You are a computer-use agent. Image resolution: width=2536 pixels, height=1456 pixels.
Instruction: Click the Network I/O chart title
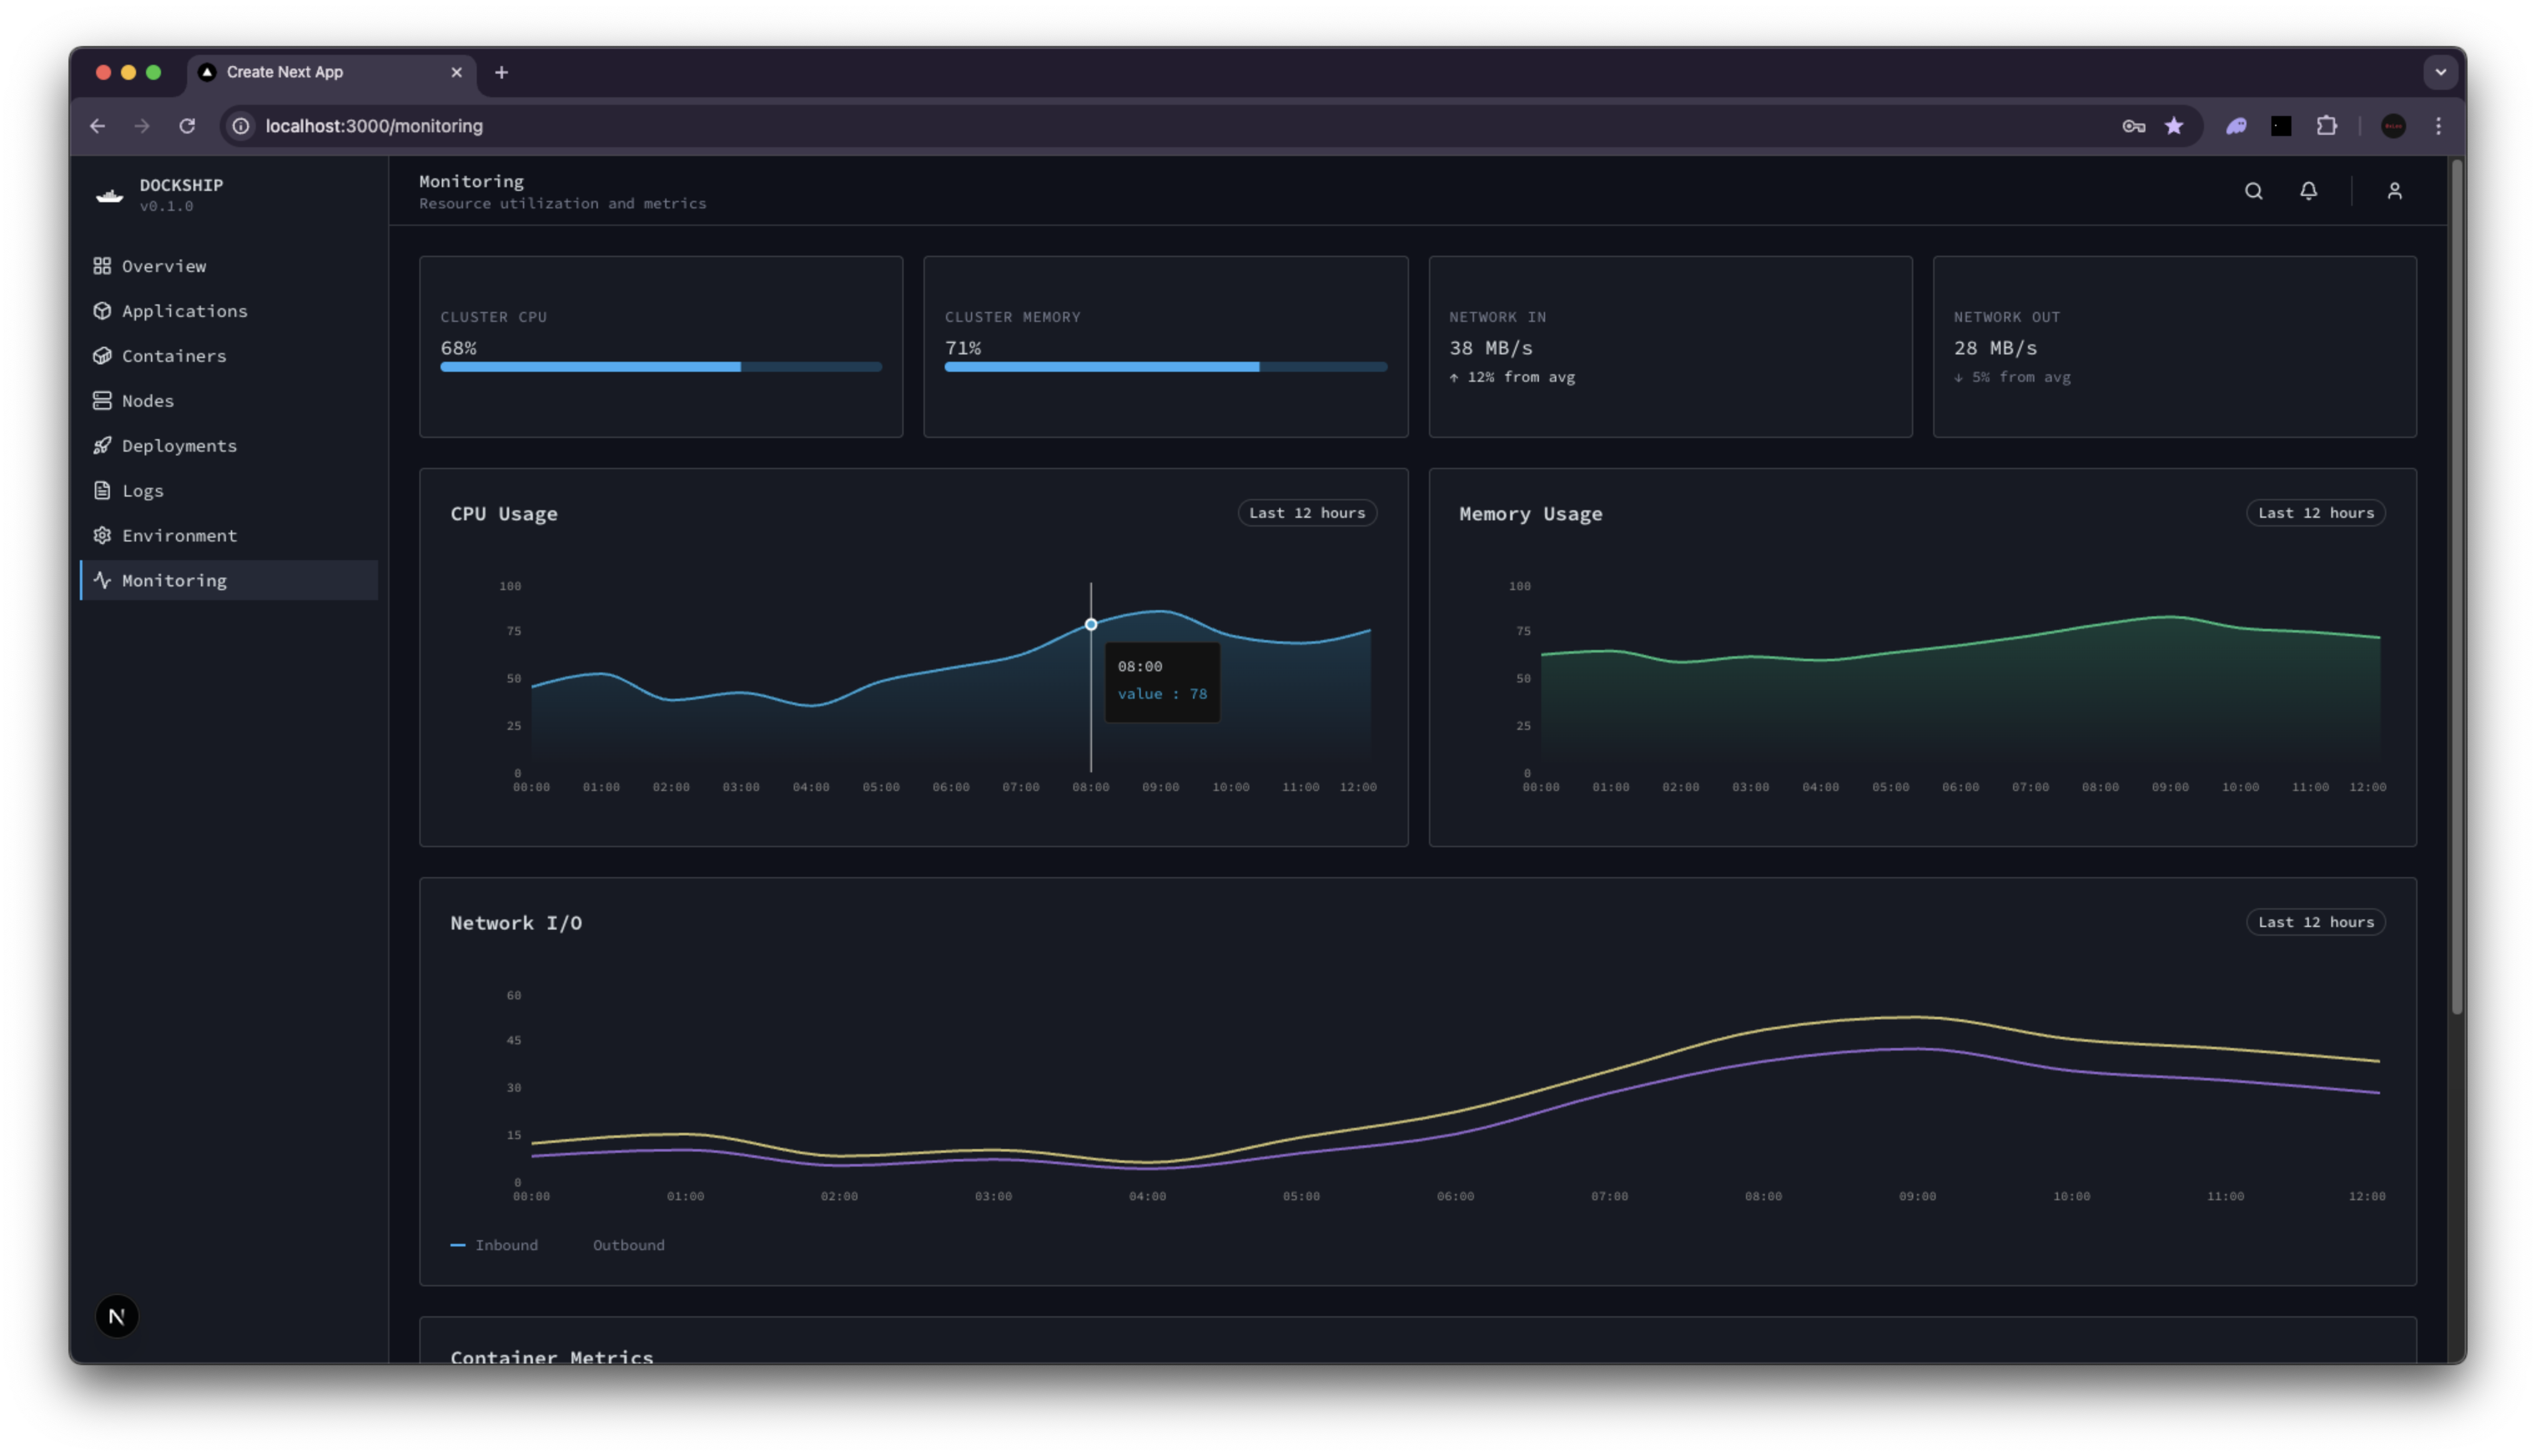tap(515, 923)
